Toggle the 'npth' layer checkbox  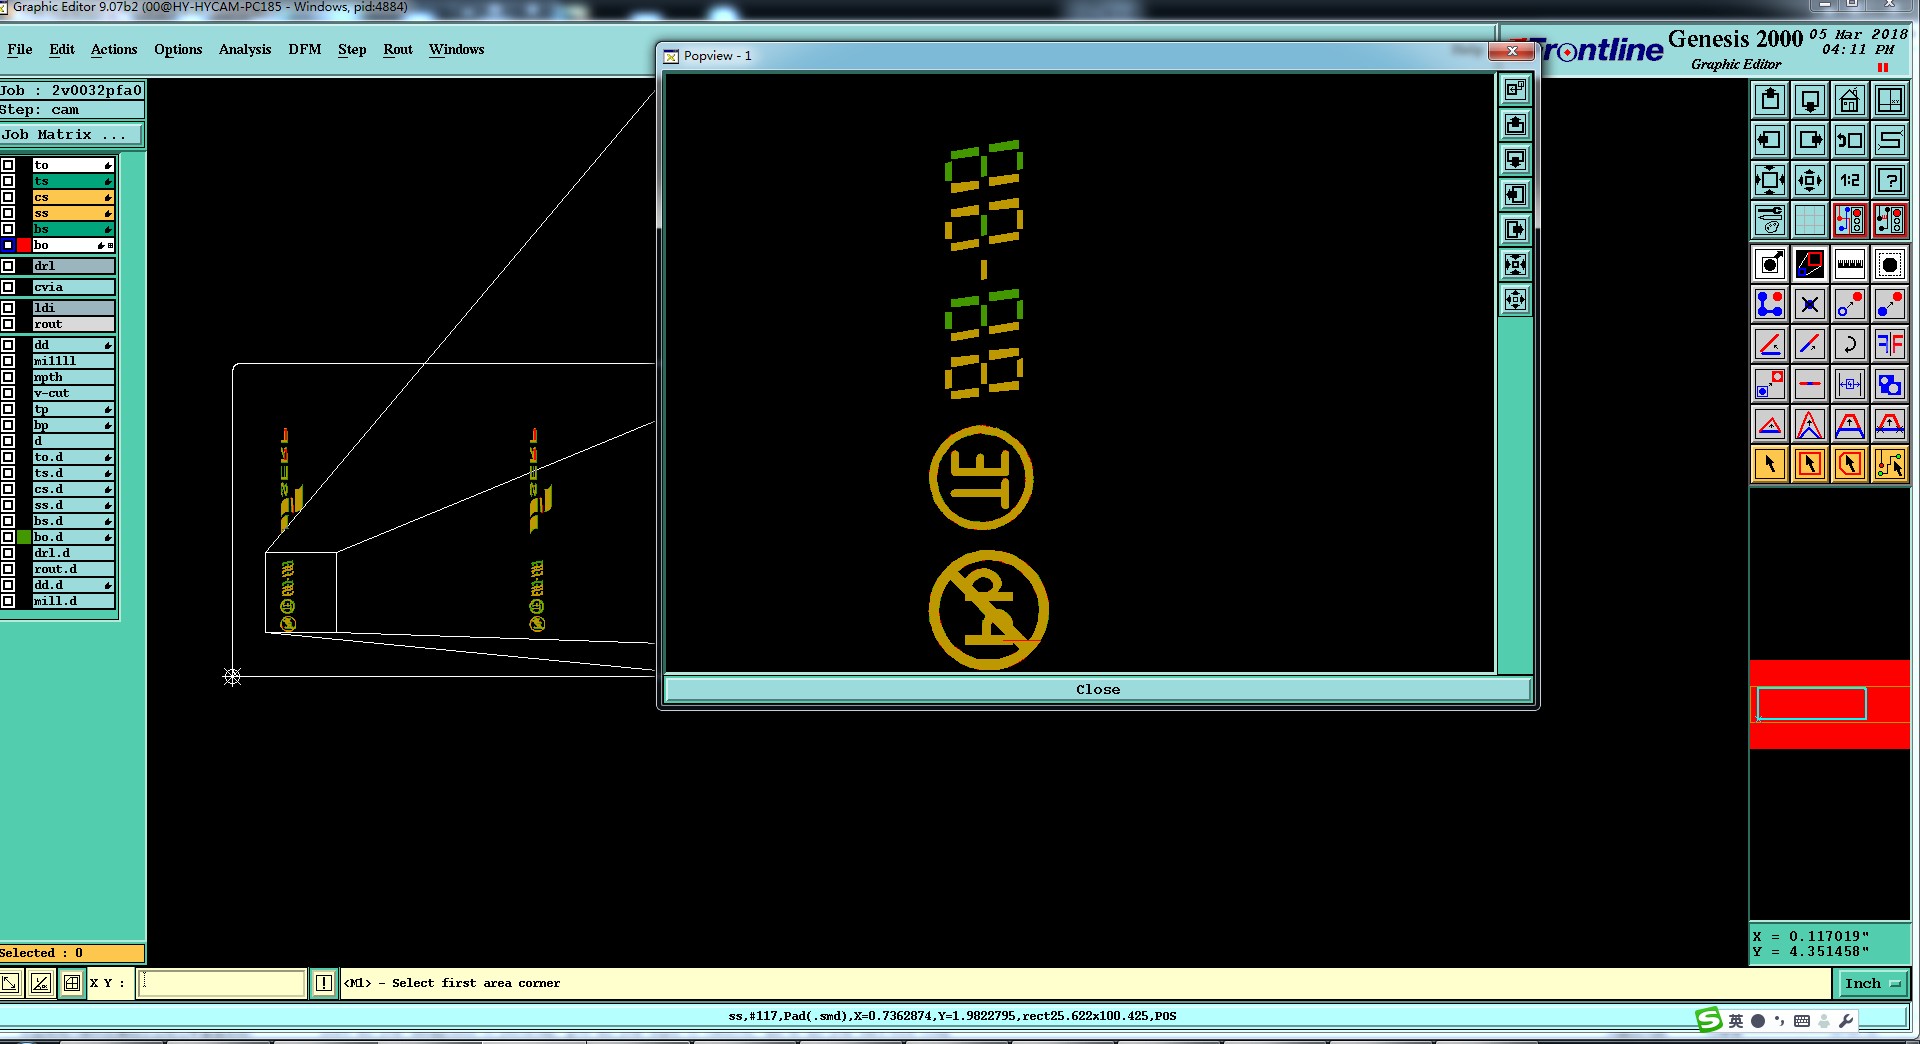8,377
